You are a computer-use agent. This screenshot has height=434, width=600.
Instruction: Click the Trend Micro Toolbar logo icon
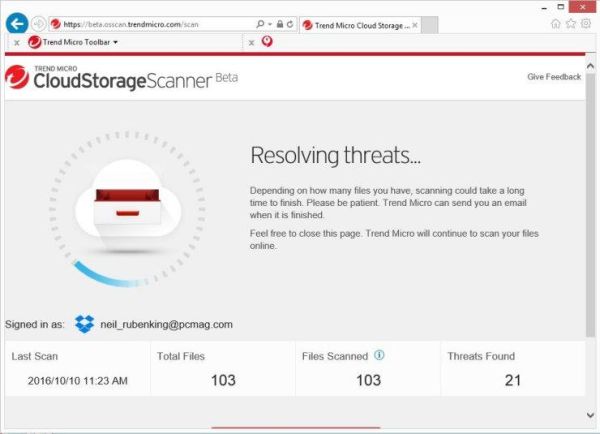click(x=34, y=42)
